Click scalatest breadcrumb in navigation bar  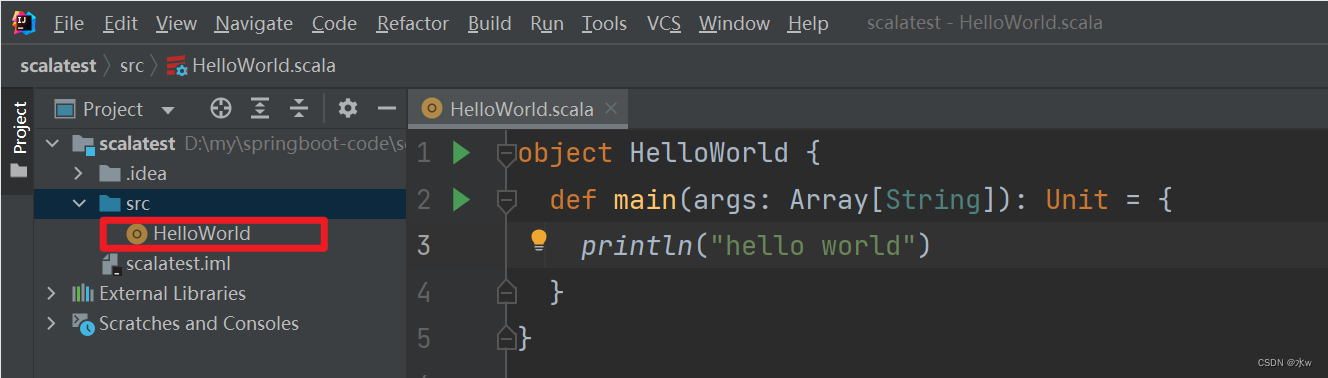pos(58,66)
